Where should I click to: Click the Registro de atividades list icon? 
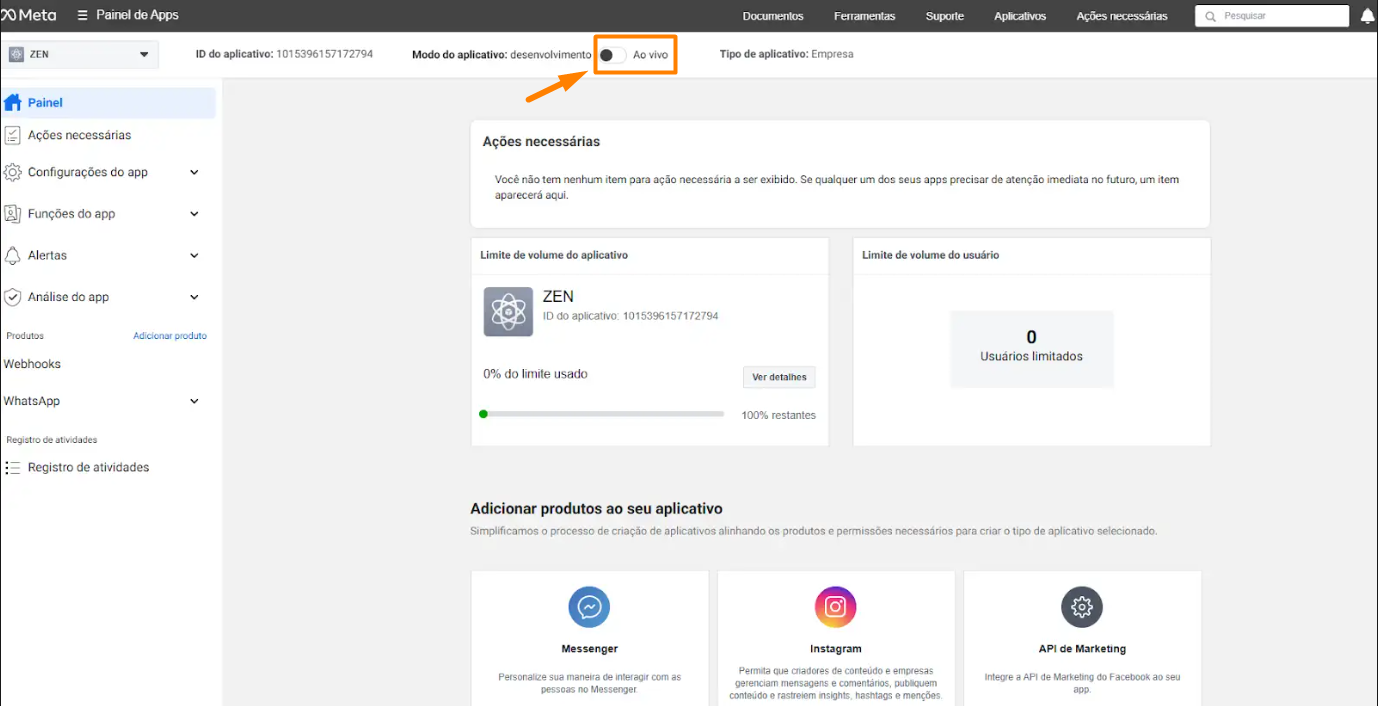tap(13, 468)
